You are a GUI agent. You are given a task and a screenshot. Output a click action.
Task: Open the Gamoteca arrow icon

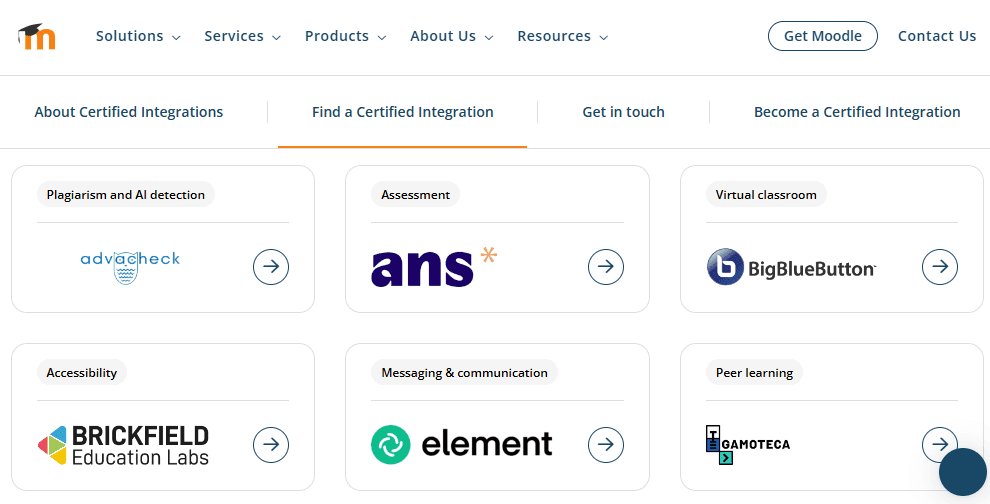(x=939, y=445)
